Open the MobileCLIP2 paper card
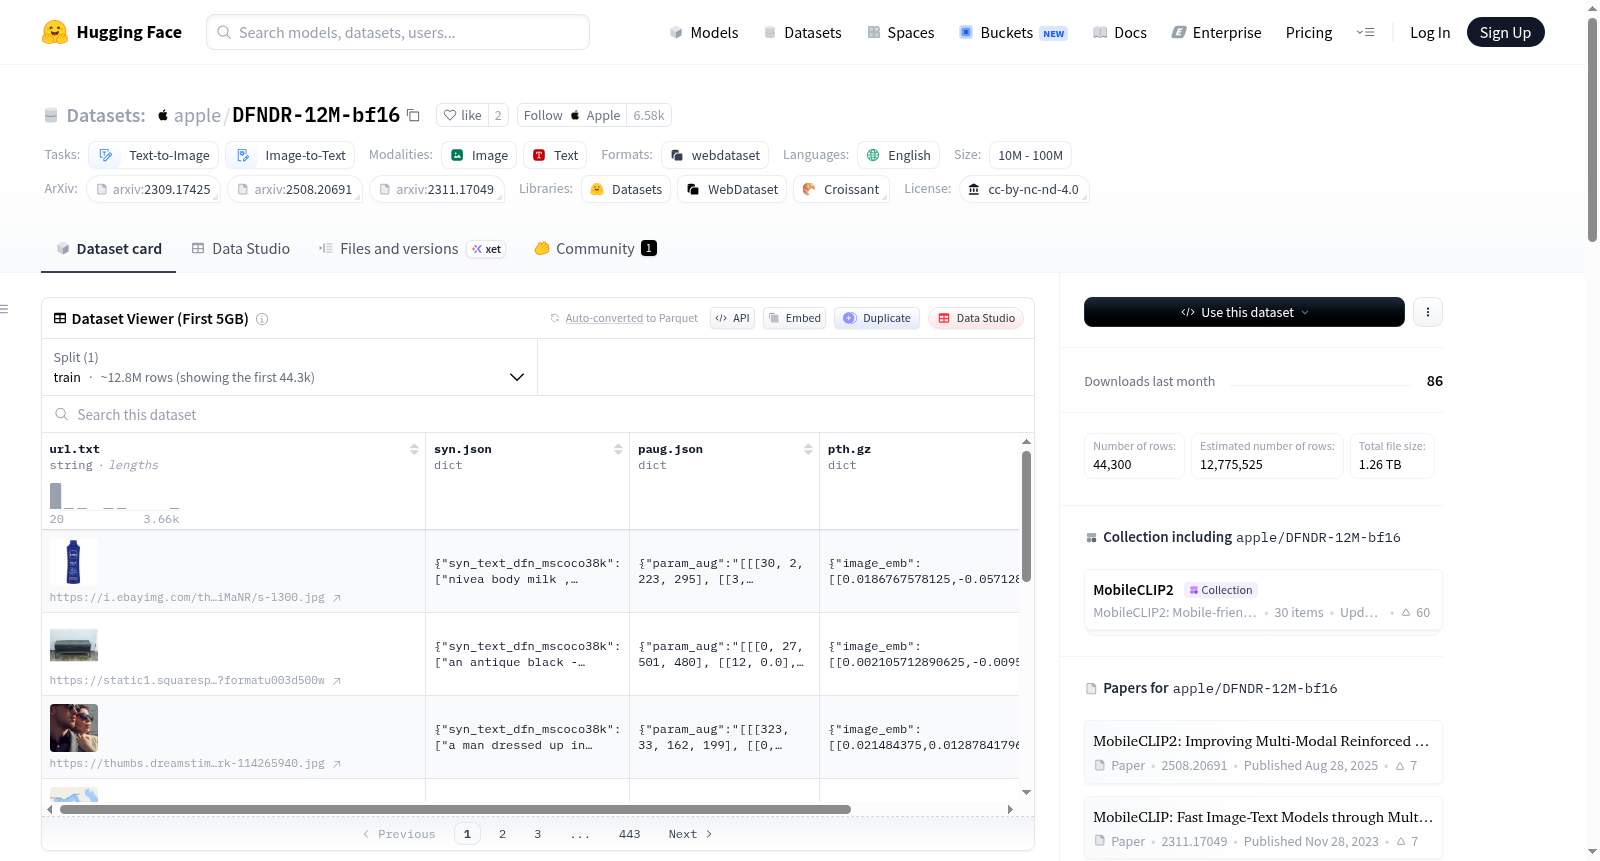The height and width of the screenshot is (861, 1600). click(x=1263, y=752)
